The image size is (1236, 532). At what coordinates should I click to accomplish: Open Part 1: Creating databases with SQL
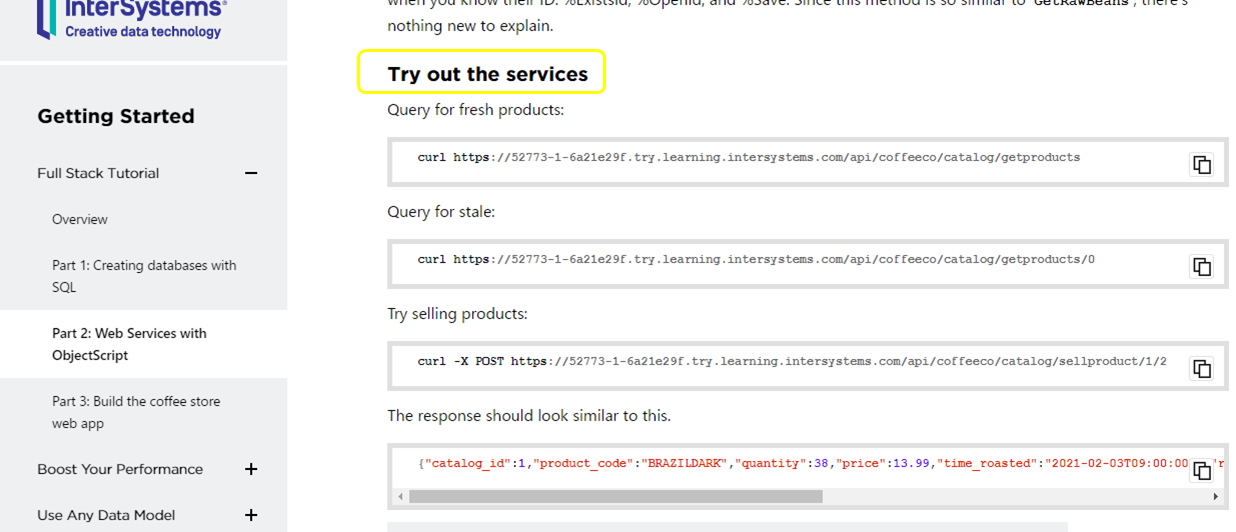tap(144, 276)
